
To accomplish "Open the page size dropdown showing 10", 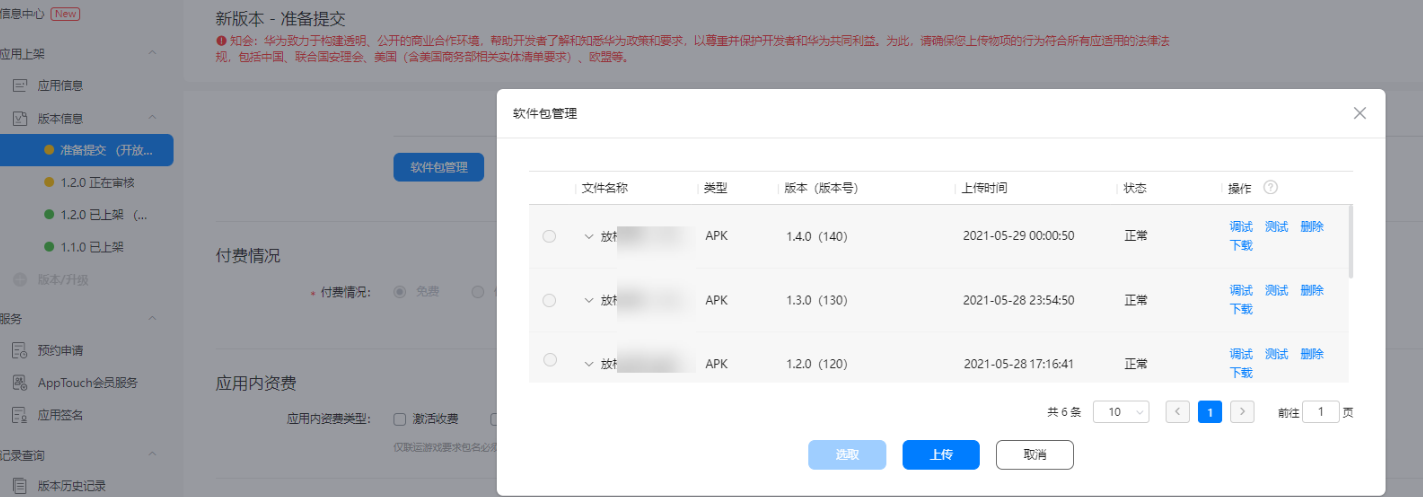I will tap(1121, 412).
